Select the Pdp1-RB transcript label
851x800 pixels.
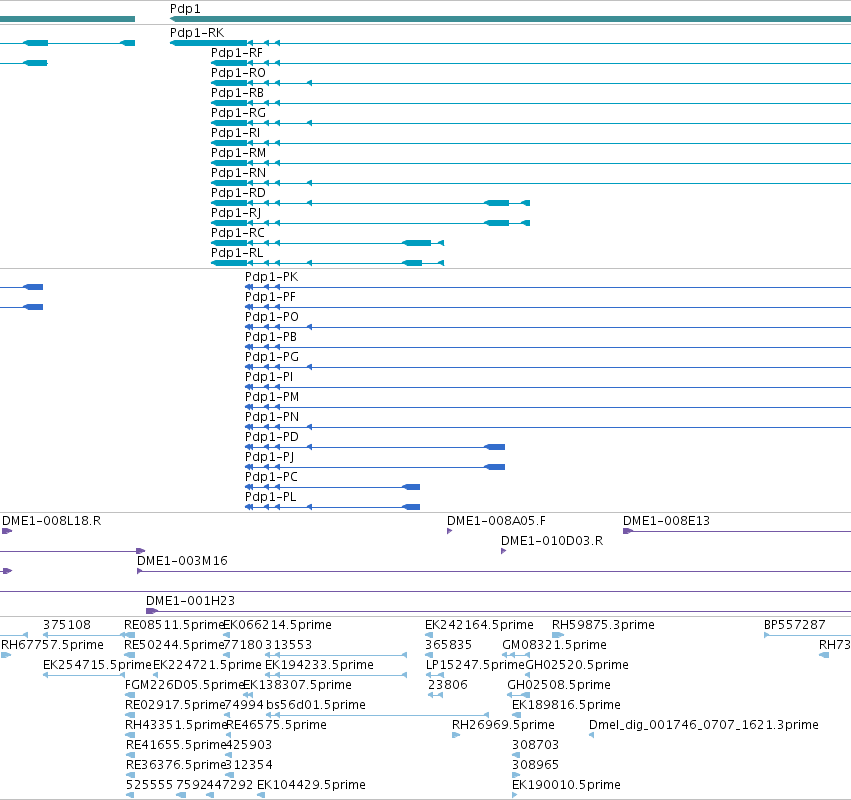coord(237,93)
